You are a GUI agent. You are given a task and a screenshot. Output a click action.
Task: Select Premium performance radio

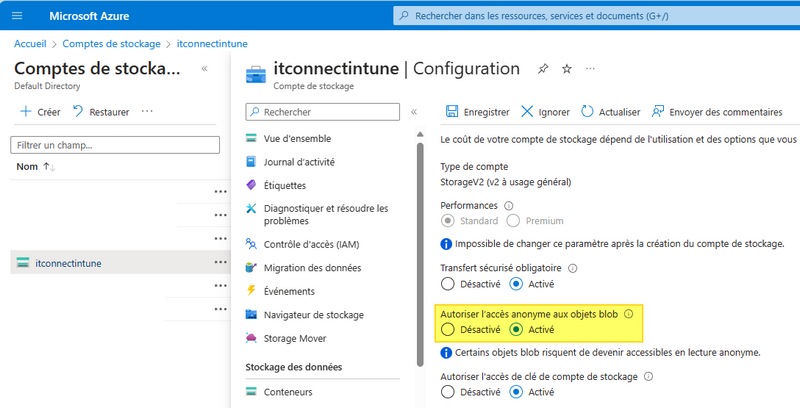click(513, 221)
